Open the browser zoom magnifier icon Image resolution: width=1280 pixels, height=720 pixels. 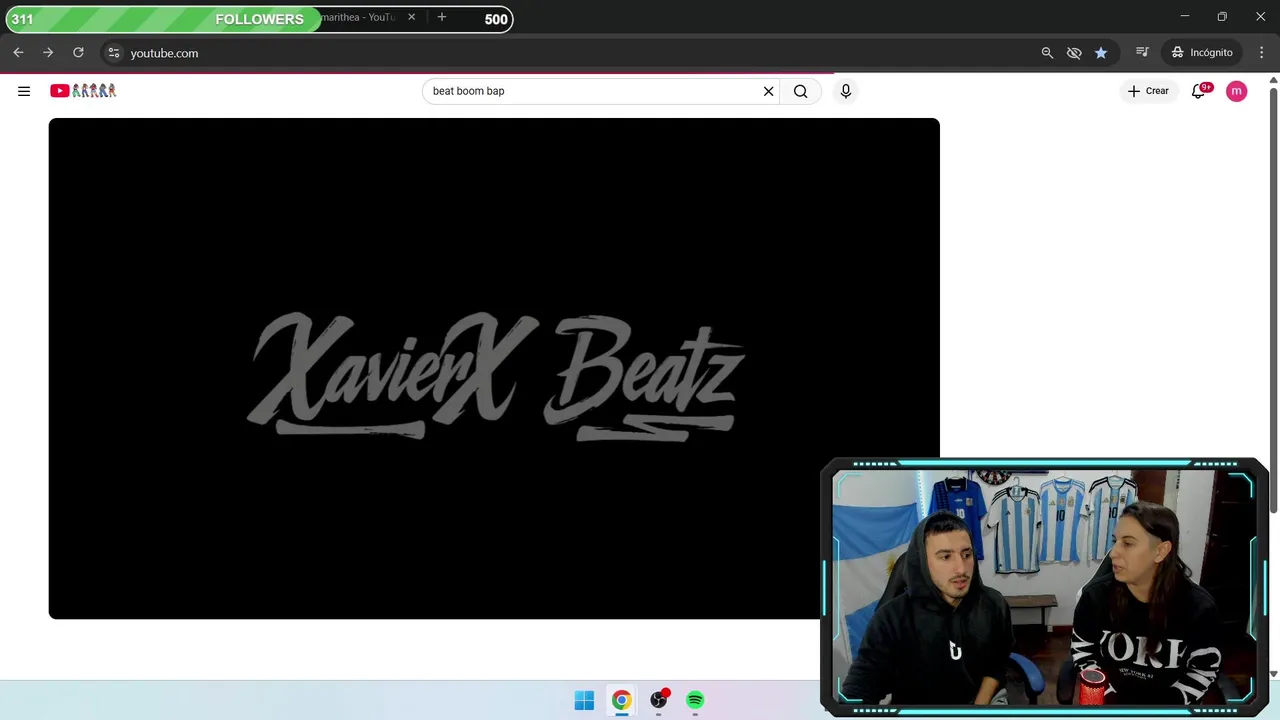(x=1047, y=53)
